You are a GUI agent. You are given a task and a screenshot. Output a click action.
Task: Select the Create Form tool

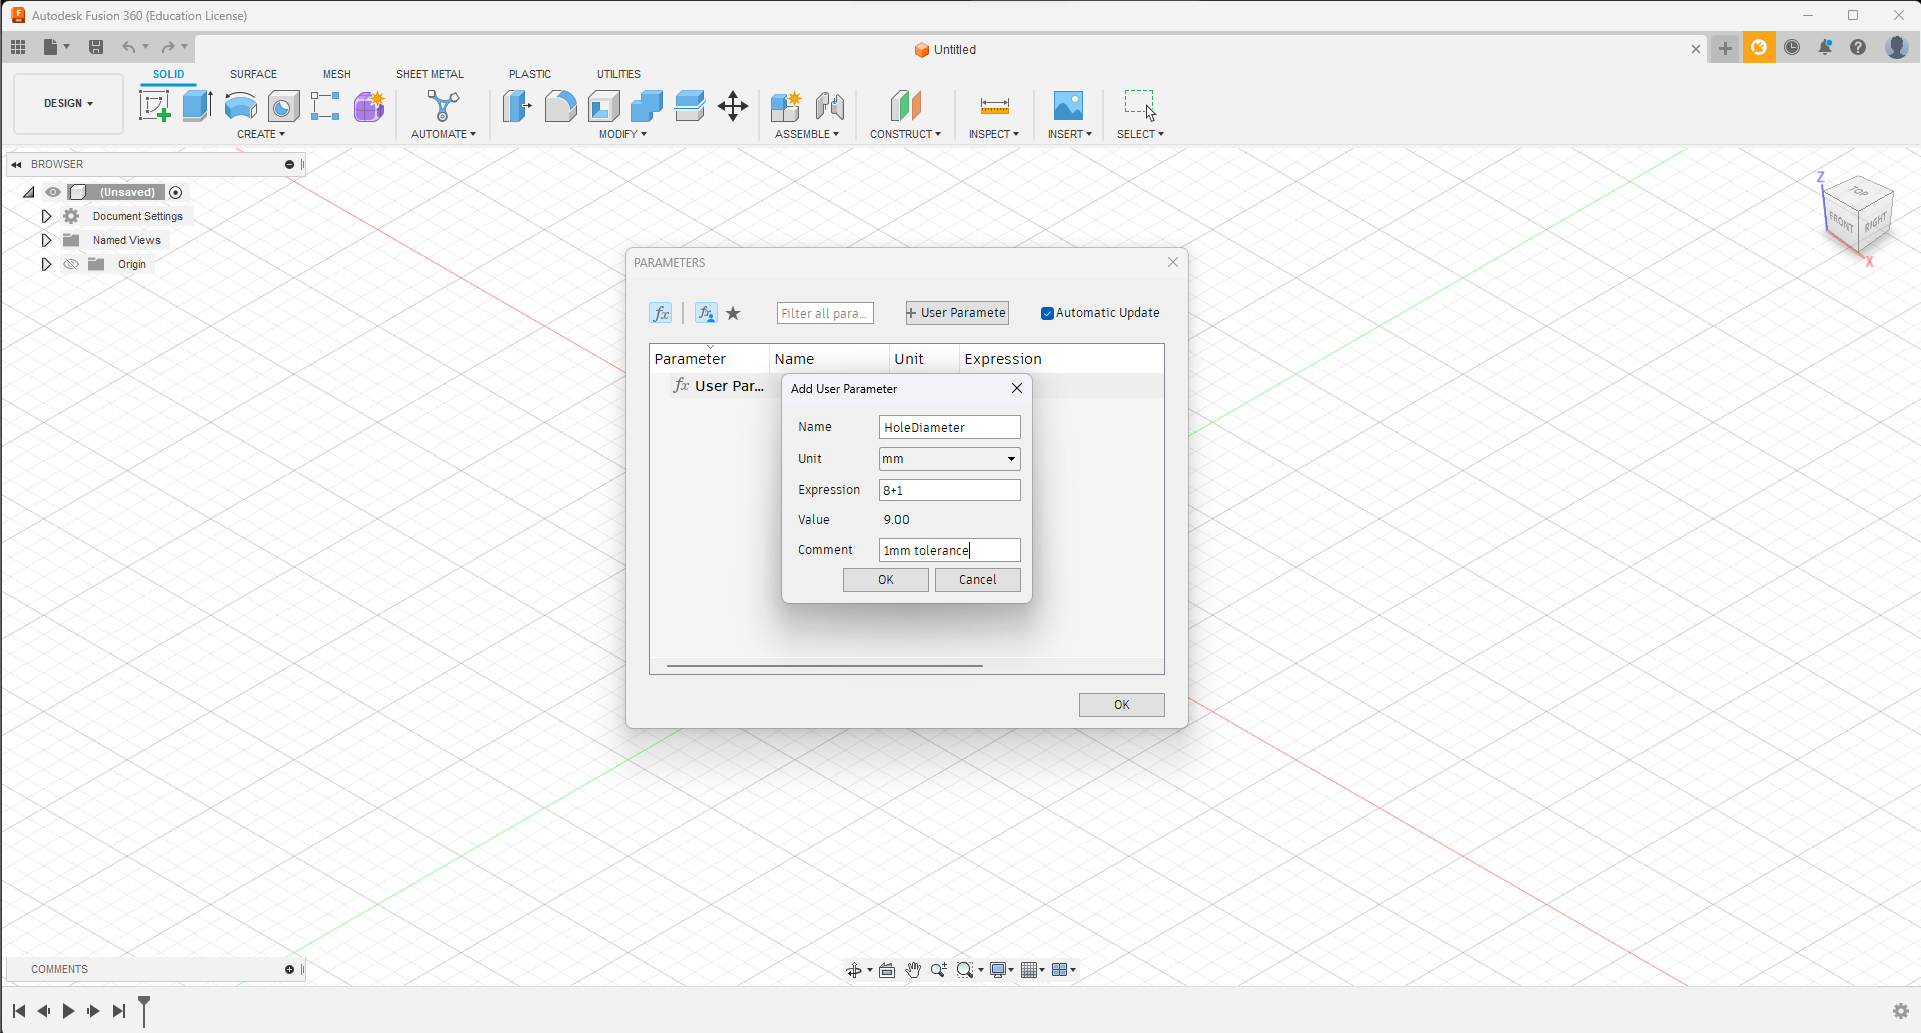point(369,106)
